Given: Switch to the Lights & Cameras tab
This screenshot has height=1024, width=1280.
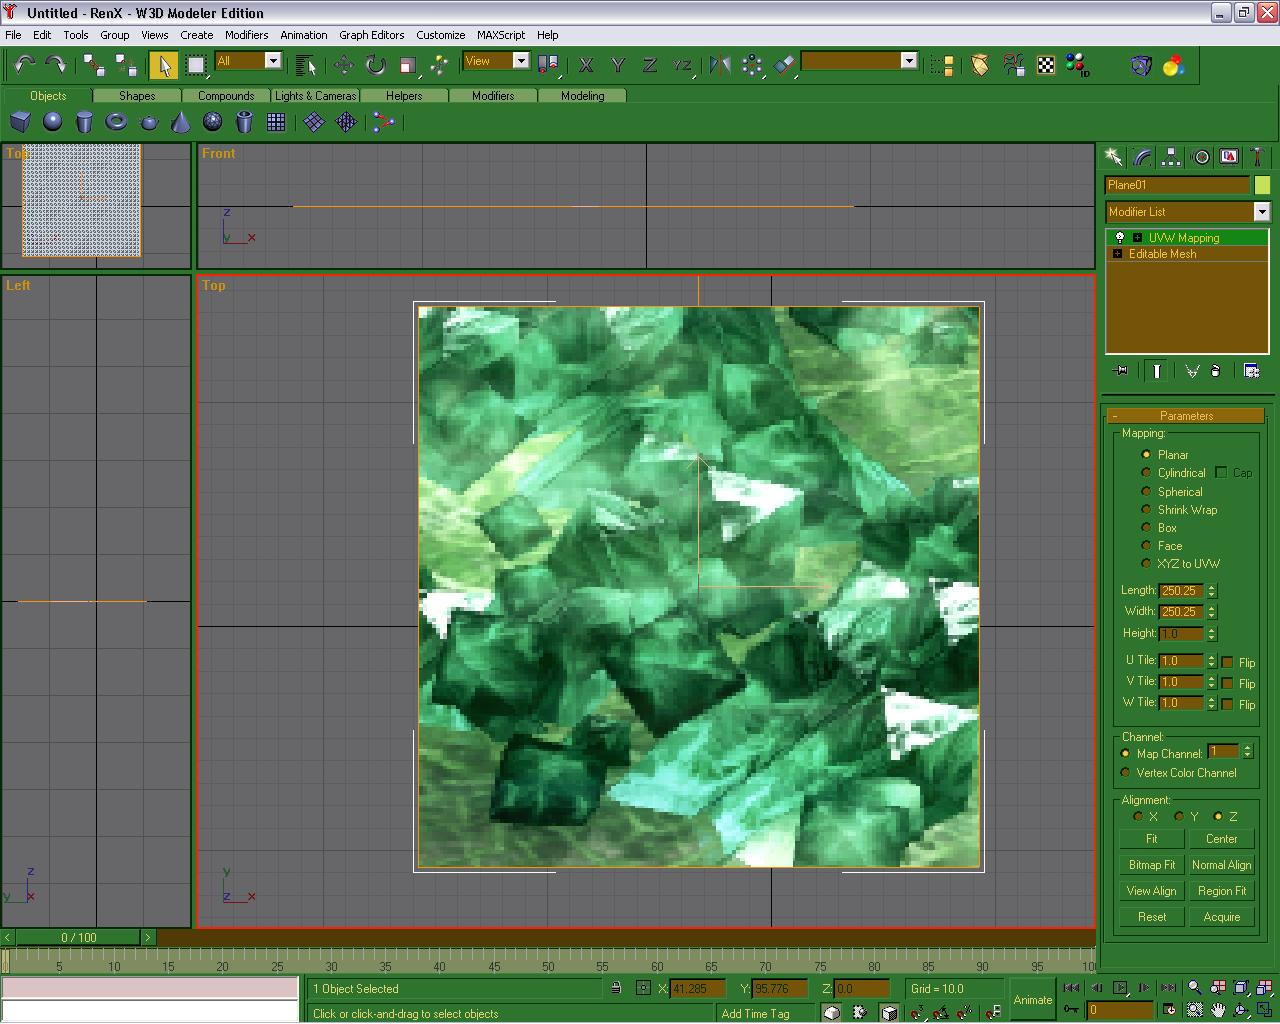Looking at the screenshot, I should pyautogui.click(x=315, y=96).
